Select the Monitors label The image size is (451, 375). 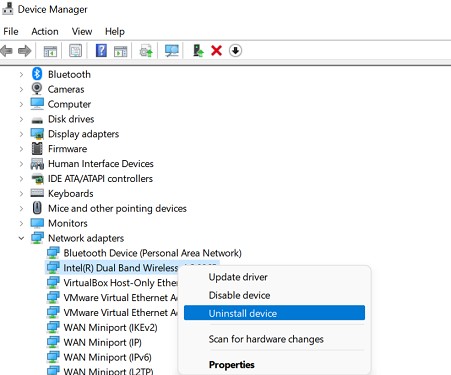(68, 223)
